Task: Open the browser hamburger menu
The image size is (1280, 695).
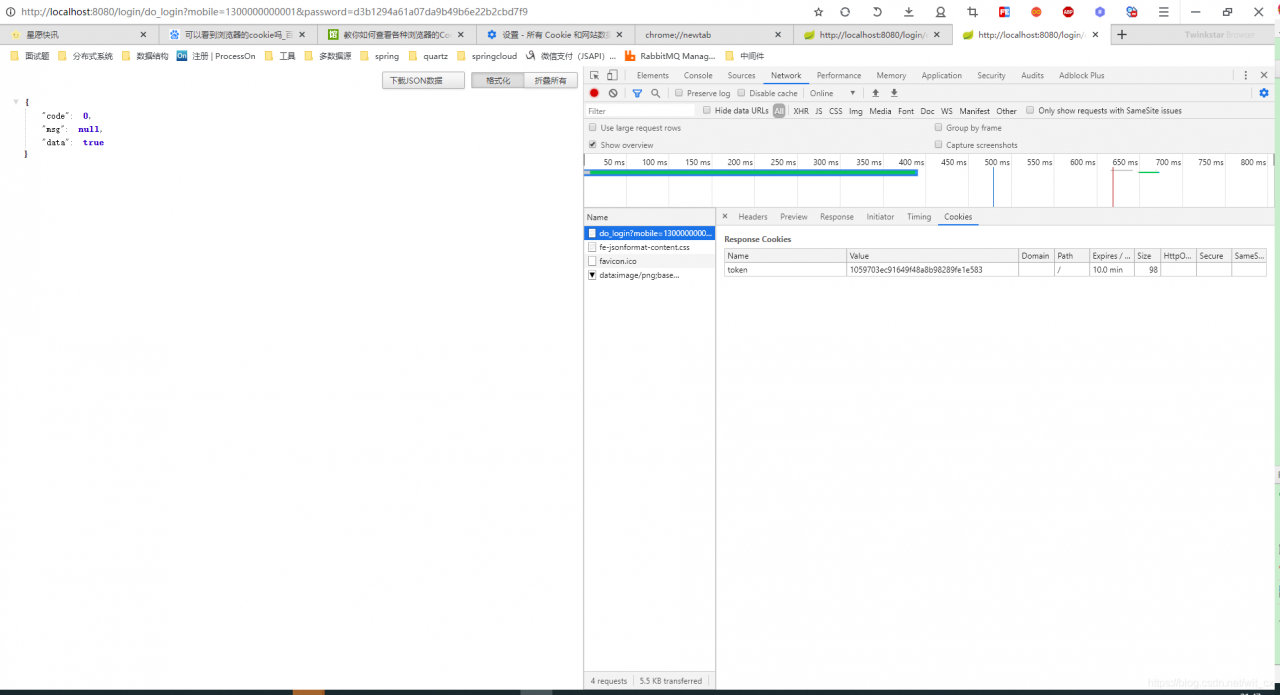Action: point(1163,12)
